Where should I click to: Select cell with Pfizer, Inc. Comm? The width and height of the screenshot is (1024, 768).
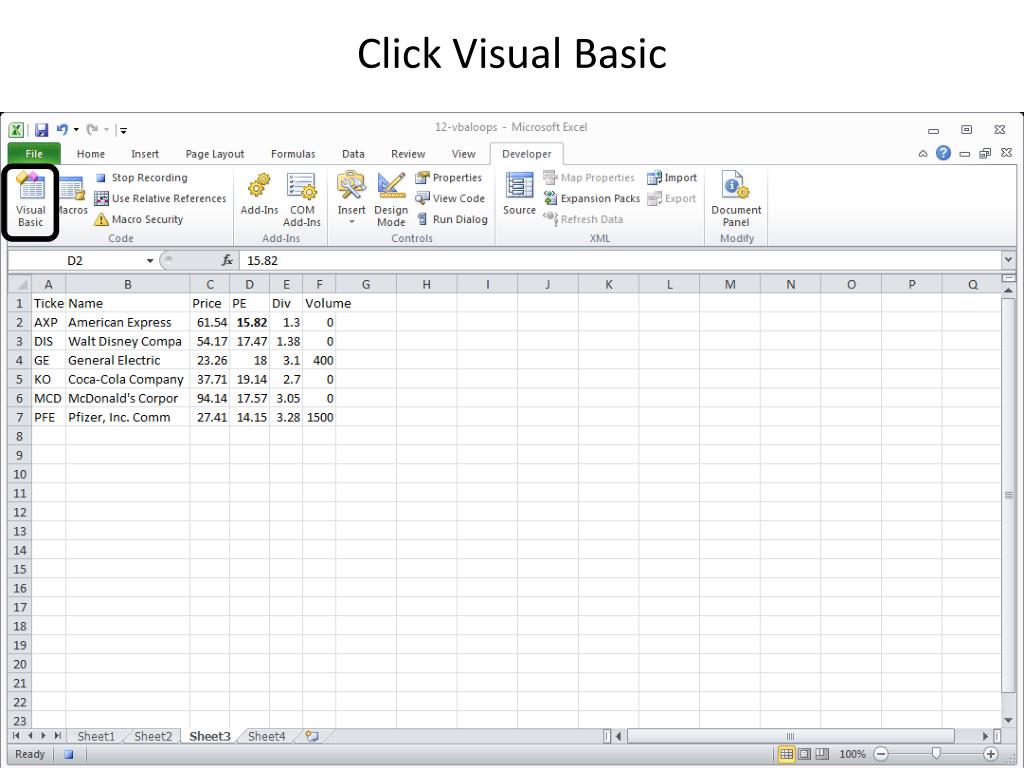click(x=127, y=417)
